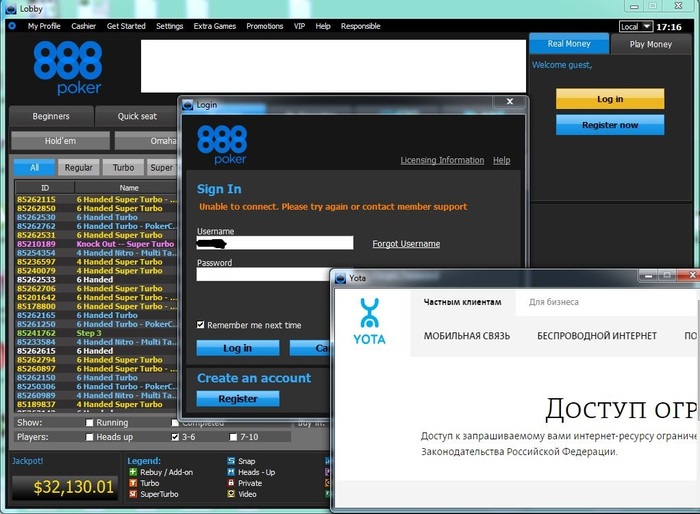Select tournament row 85262533 6 Handed
The image size is (700, 514).
click(96, 280)
